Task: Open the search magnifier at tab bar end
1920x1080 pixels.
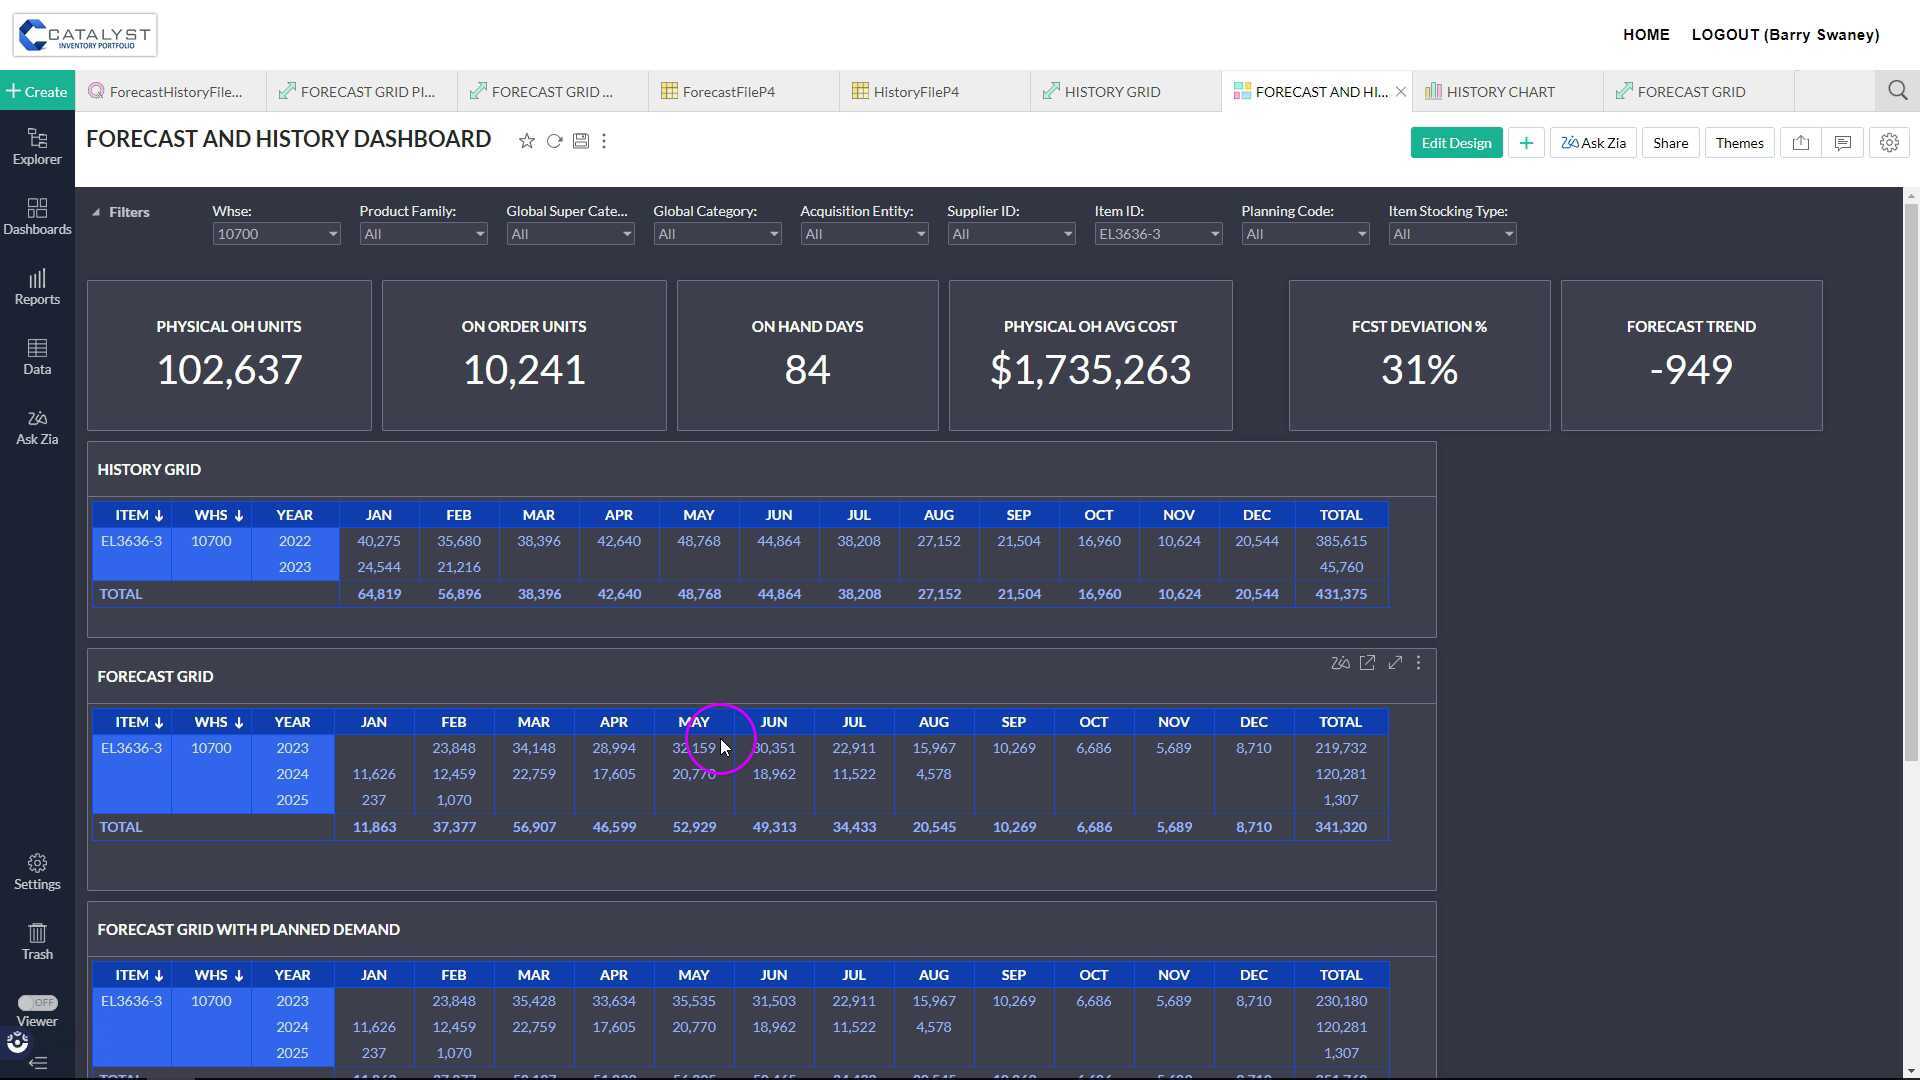Action: click(1897, 91)
